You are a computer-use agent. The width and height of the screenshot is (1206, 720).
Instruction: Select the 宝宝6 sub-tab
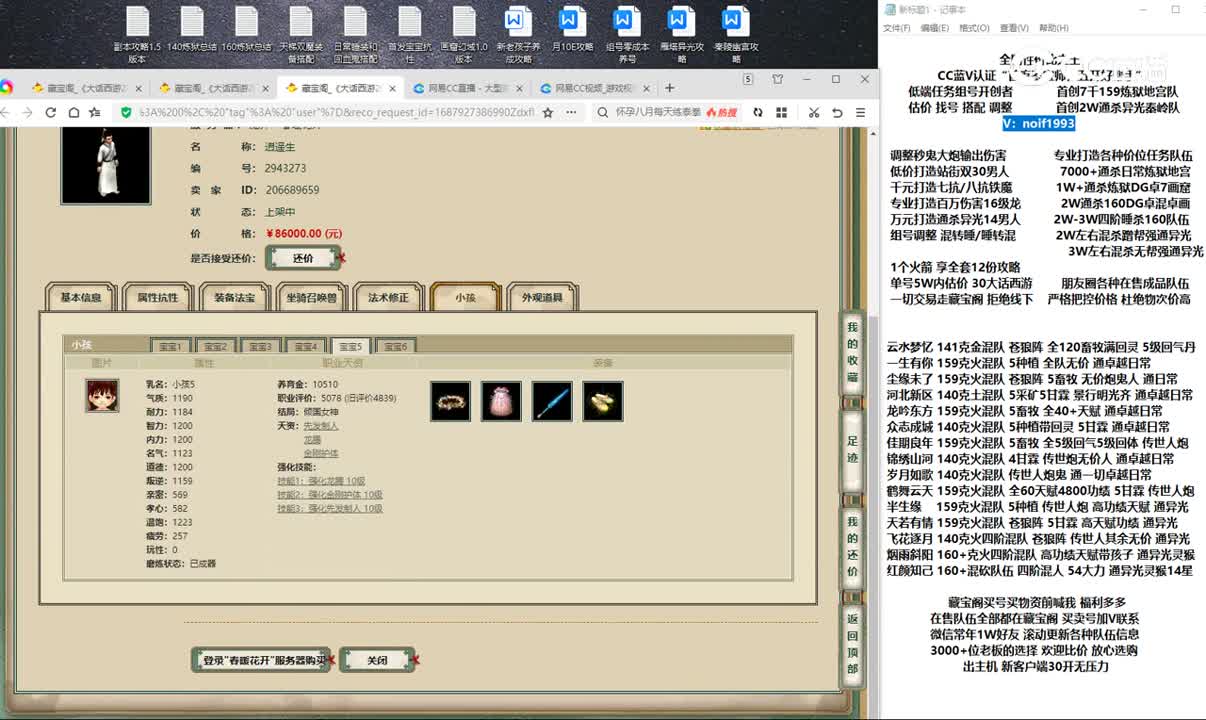[x=396, y=346]
